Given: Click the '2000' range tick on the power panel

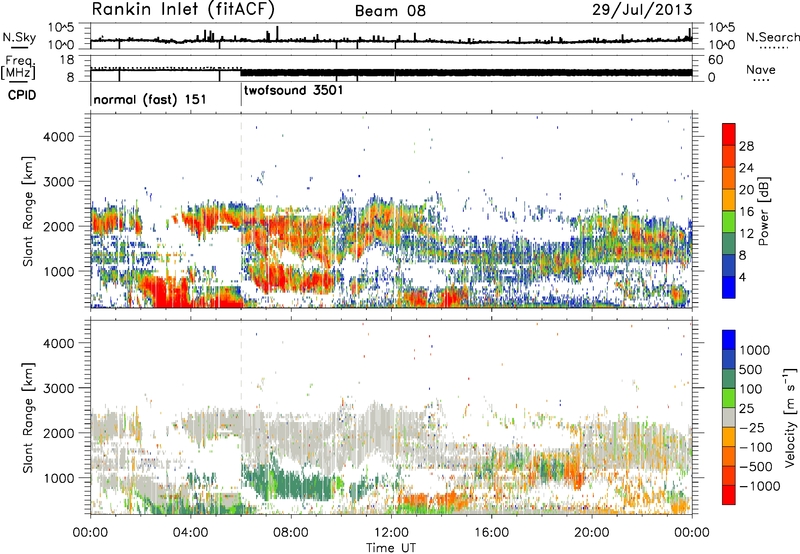Looking at the screenshot, I should coord(59,226).
